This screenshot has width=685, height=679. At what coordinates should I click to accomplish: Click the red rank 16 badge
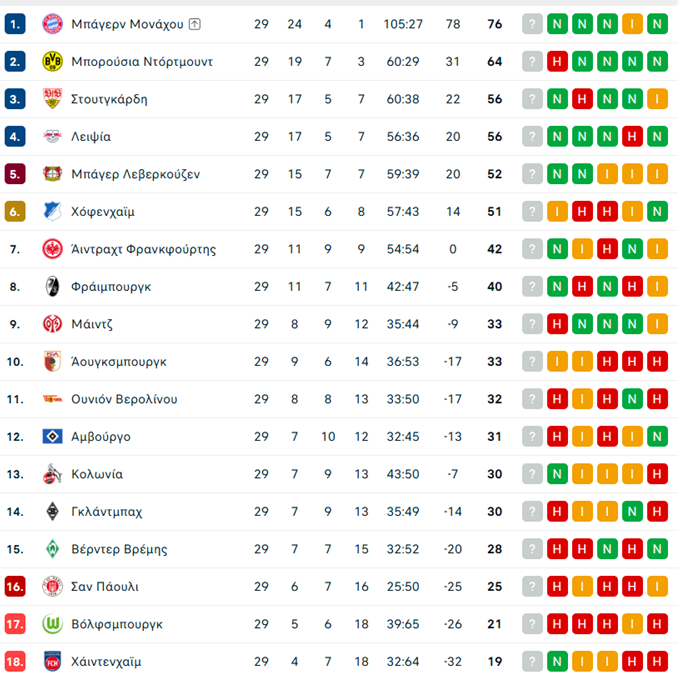click(x=15, y=587)
